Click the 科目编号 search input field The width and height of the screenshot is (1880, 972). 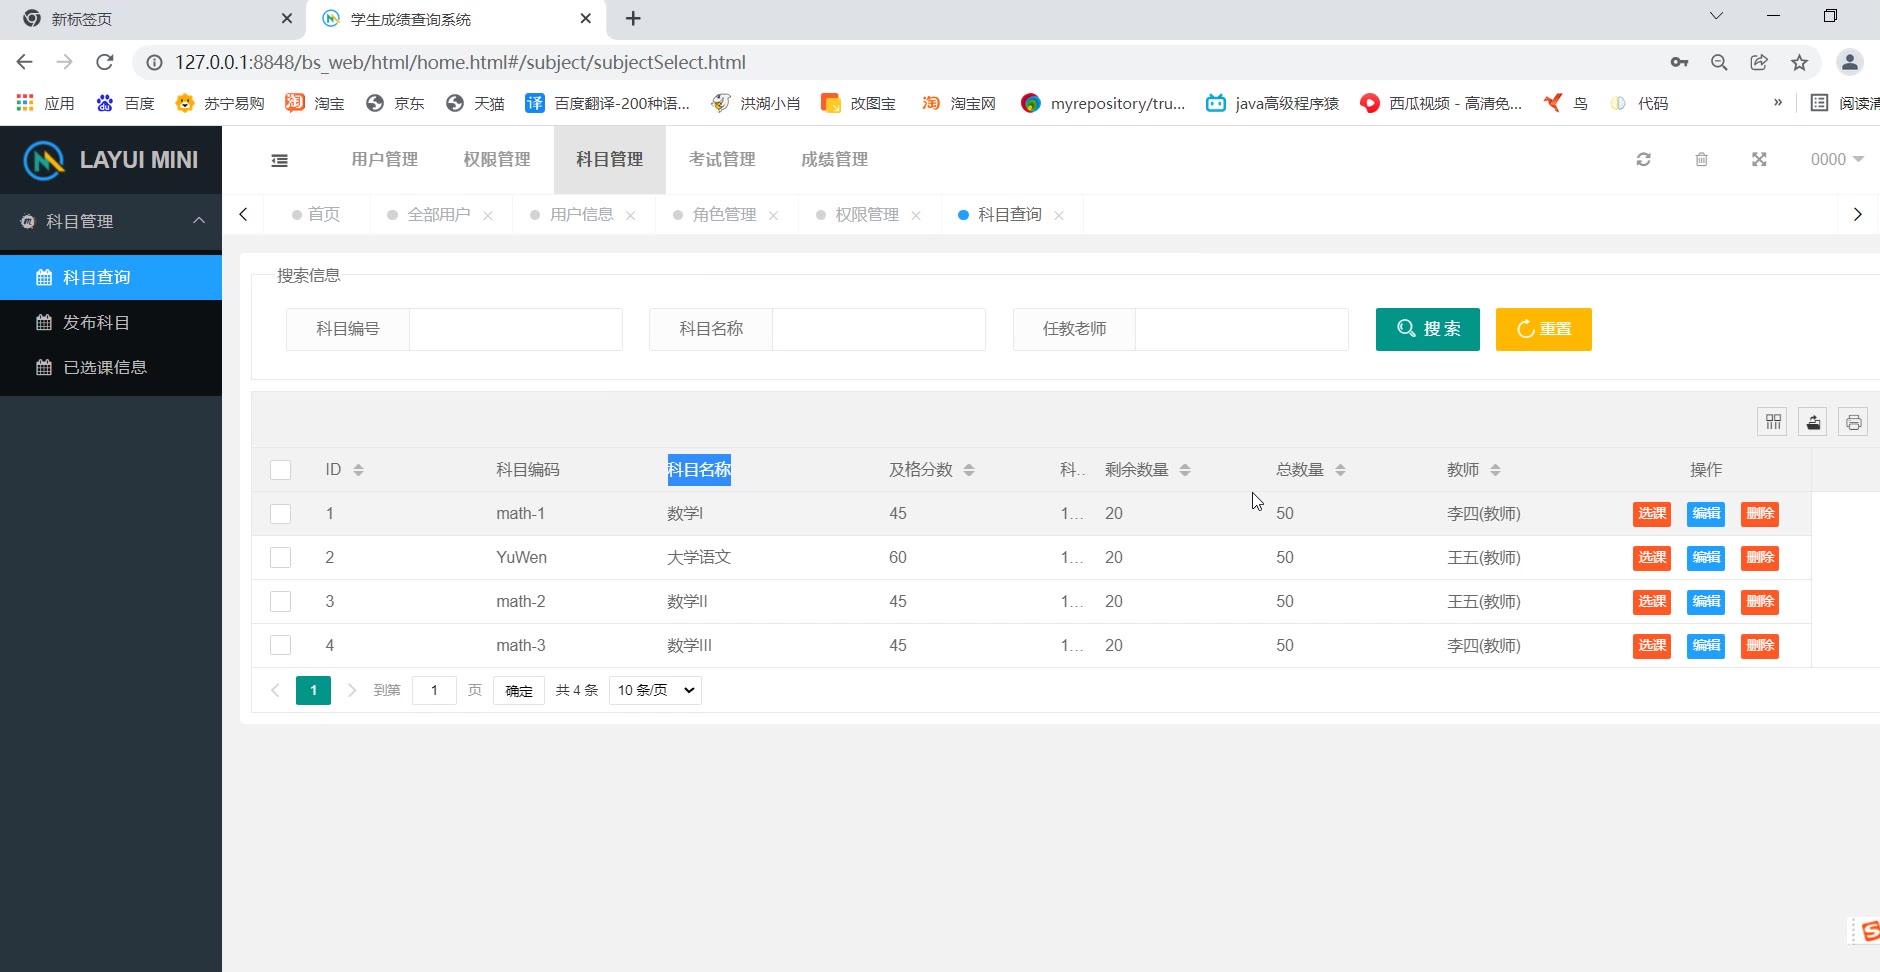point(515,329)
